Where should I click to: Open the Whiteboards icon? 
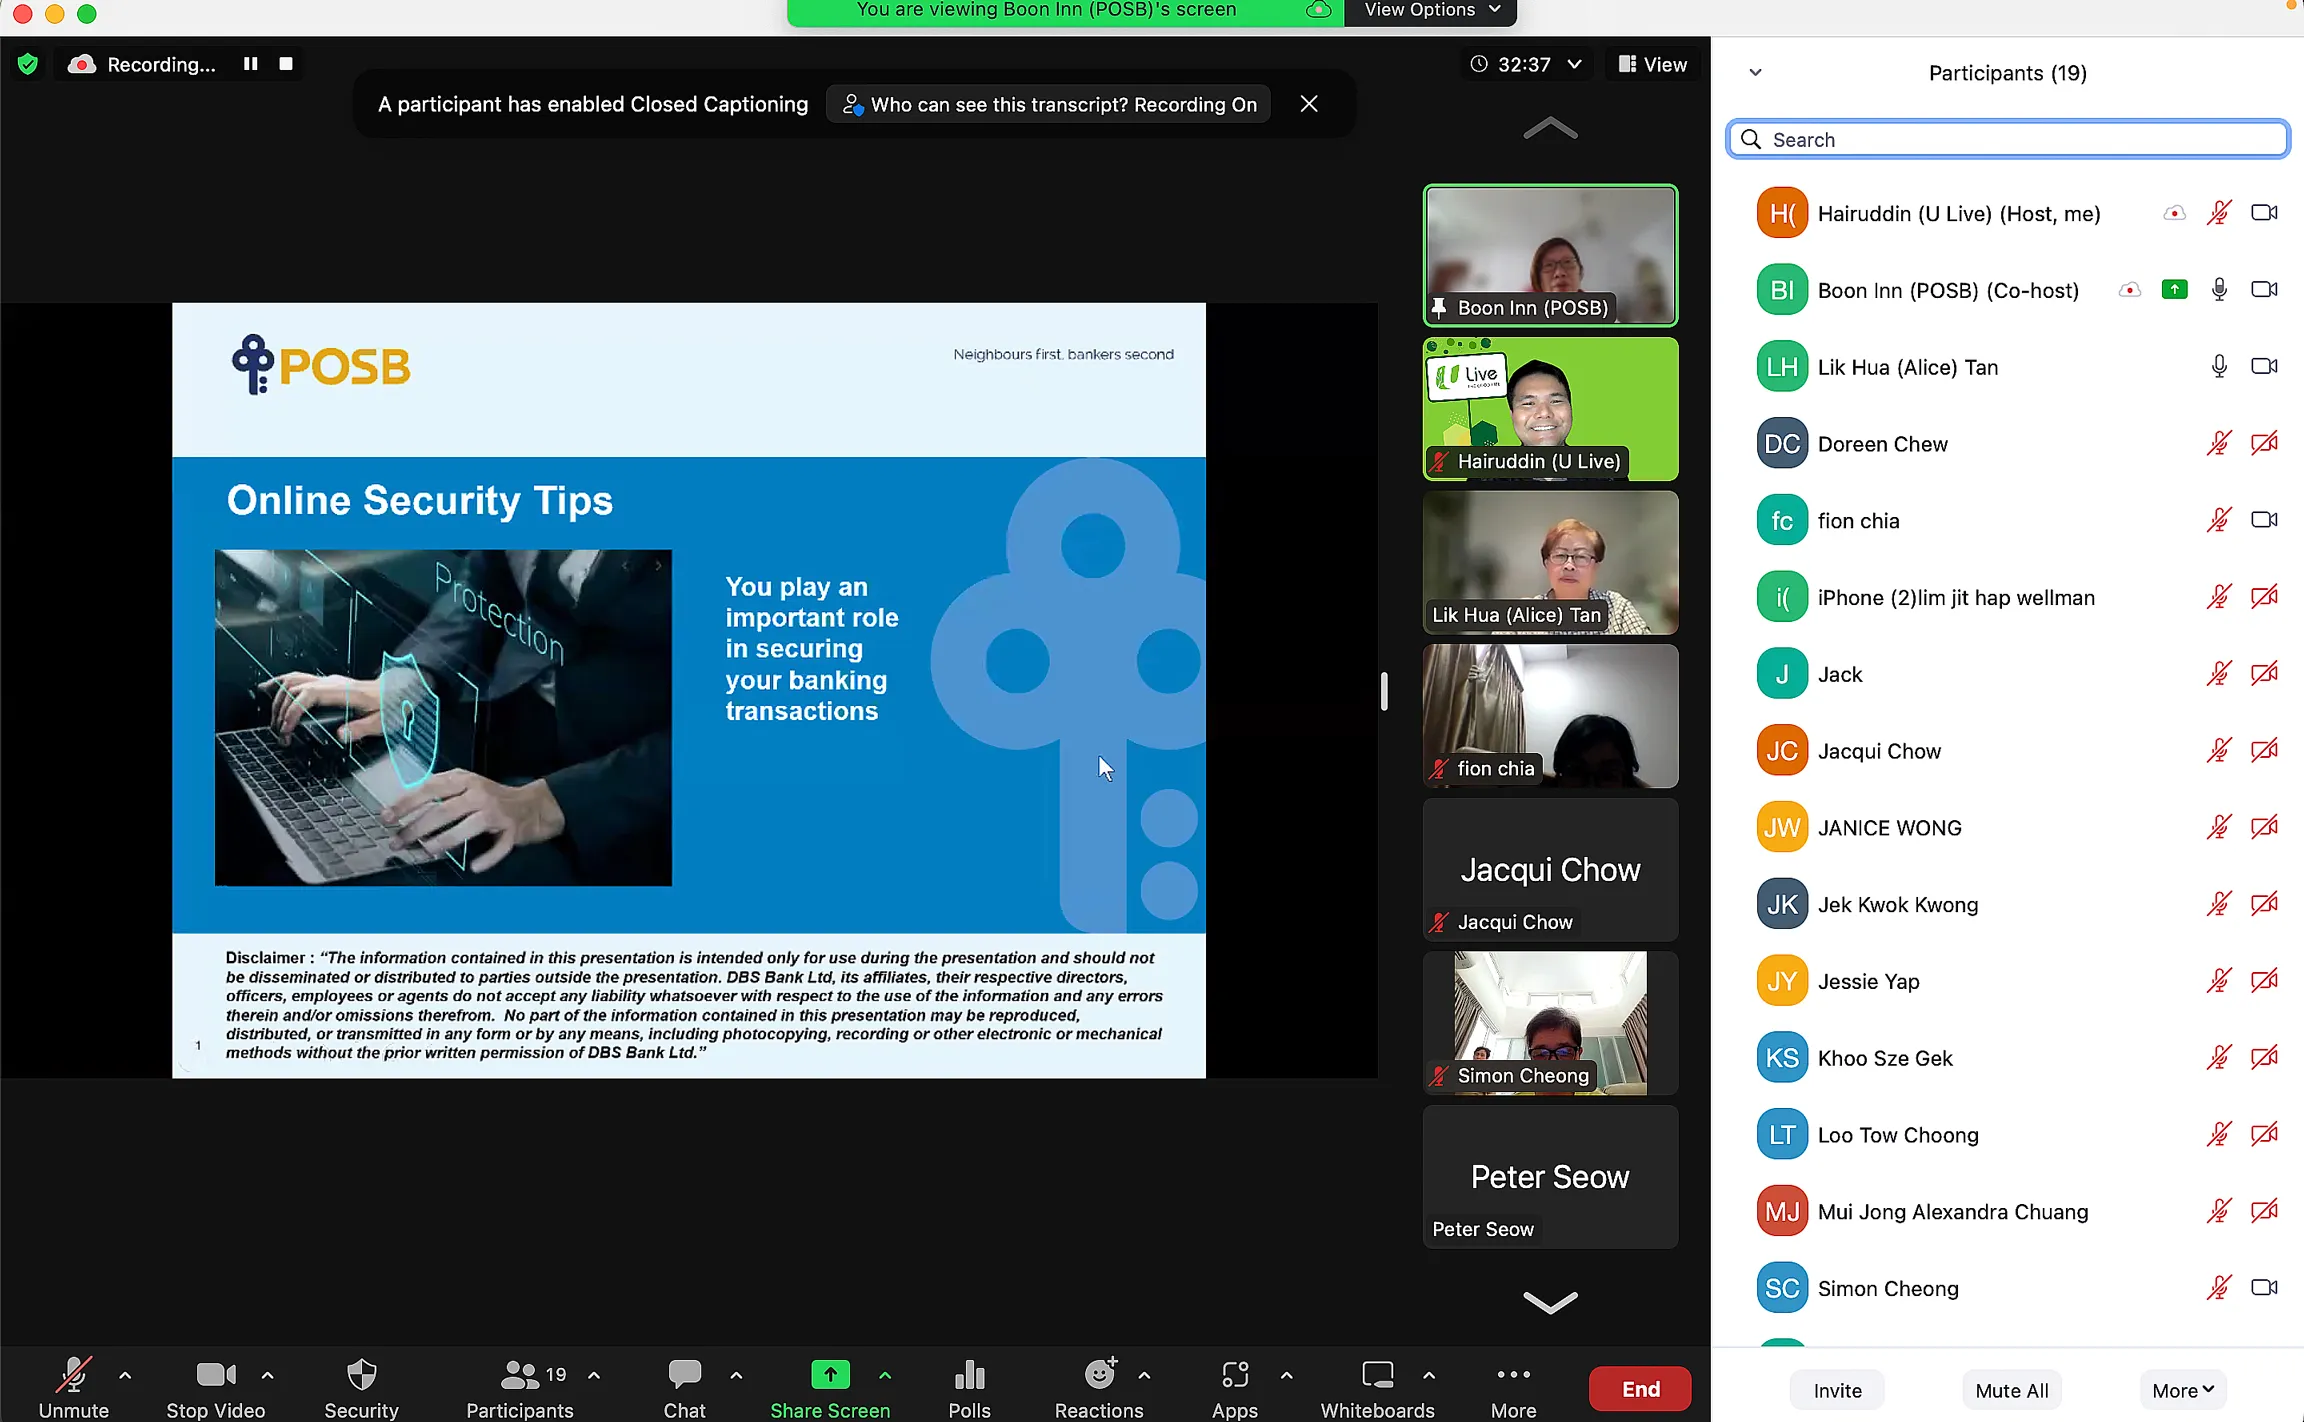(1377, 1375)
